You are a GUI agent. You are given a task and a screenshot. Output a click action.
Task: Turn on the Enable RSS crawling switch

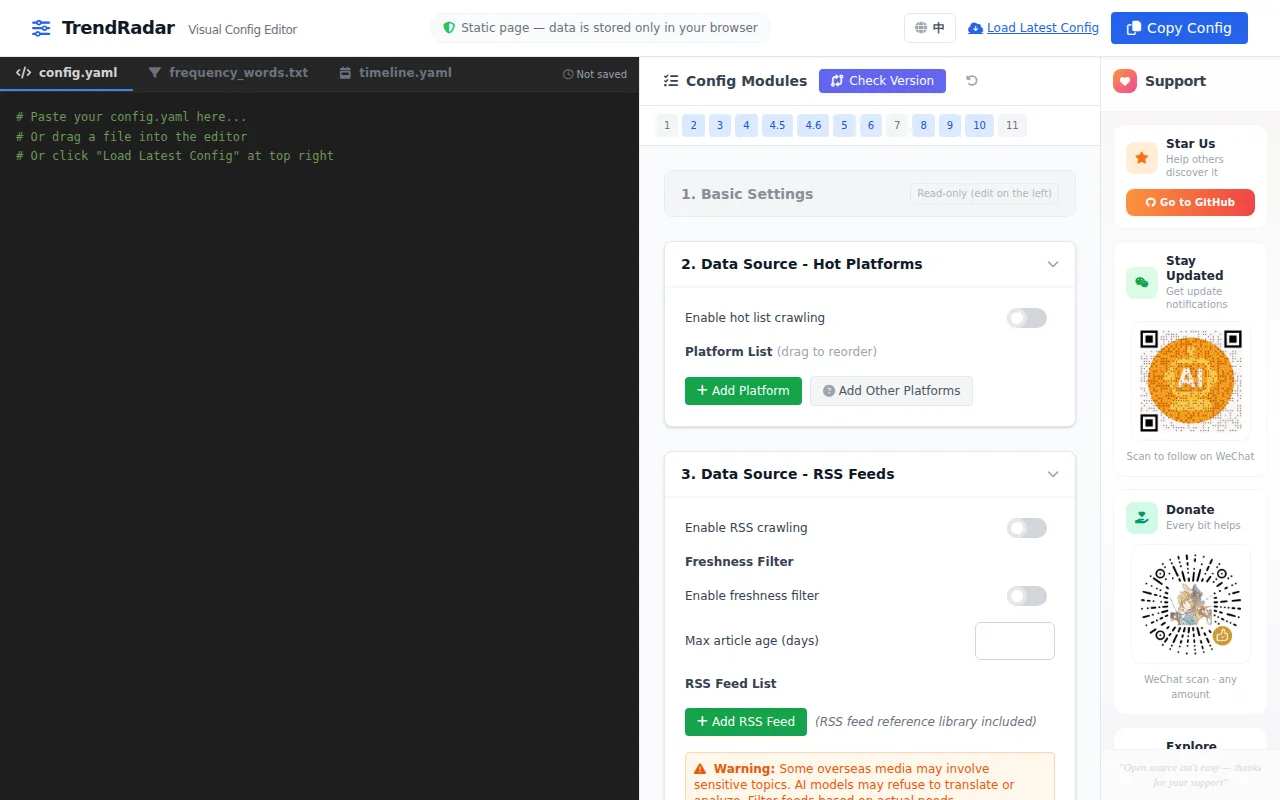point(1026,528)
